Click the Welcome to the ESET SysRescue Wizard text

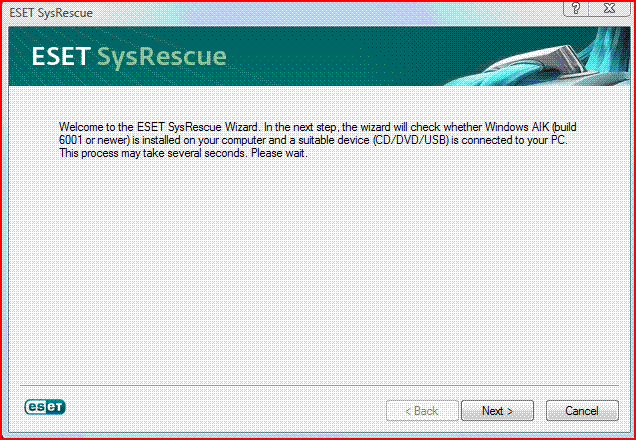click(x=158, y=127)
